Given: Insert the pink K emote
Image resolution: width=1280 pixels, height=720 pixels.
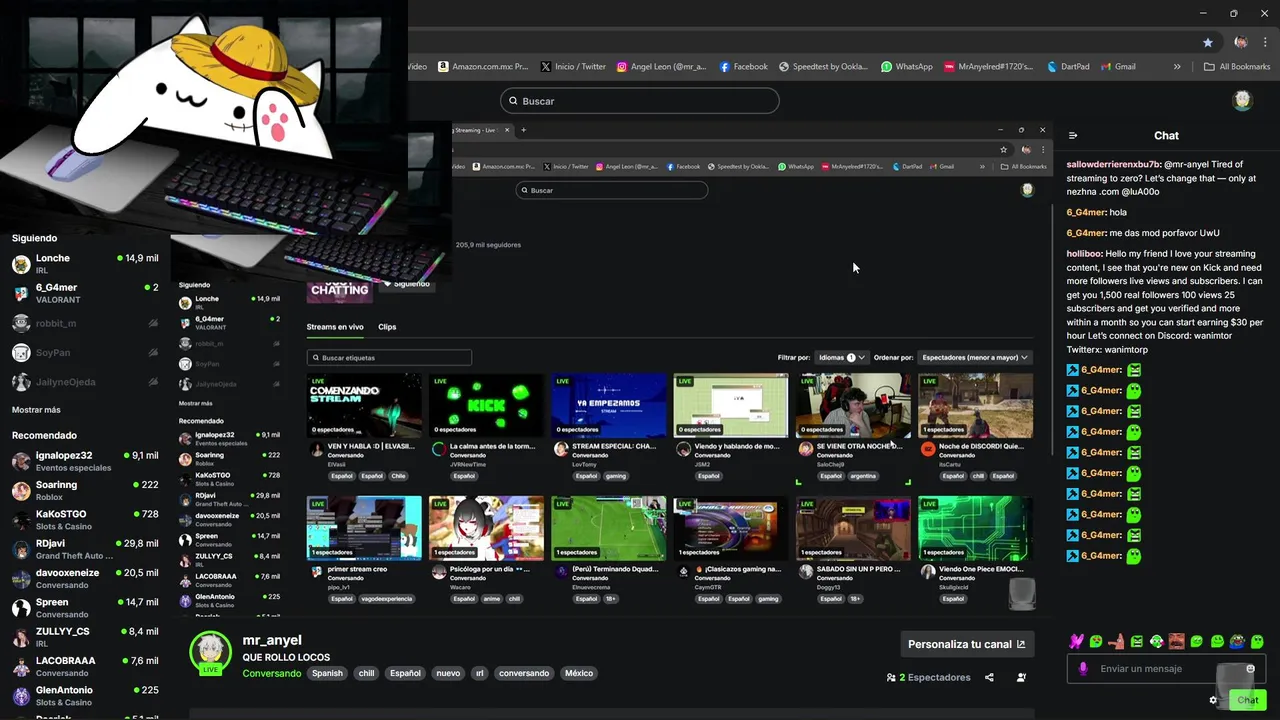Looking at the screenshot, I should click(1076, 641).
